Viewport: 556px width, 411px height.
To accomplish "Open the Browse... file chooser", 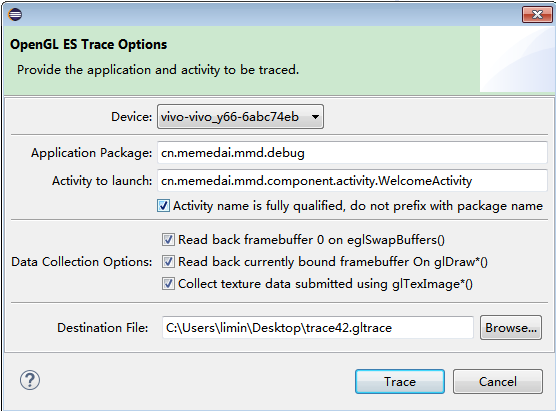I will tap(511, 327).
